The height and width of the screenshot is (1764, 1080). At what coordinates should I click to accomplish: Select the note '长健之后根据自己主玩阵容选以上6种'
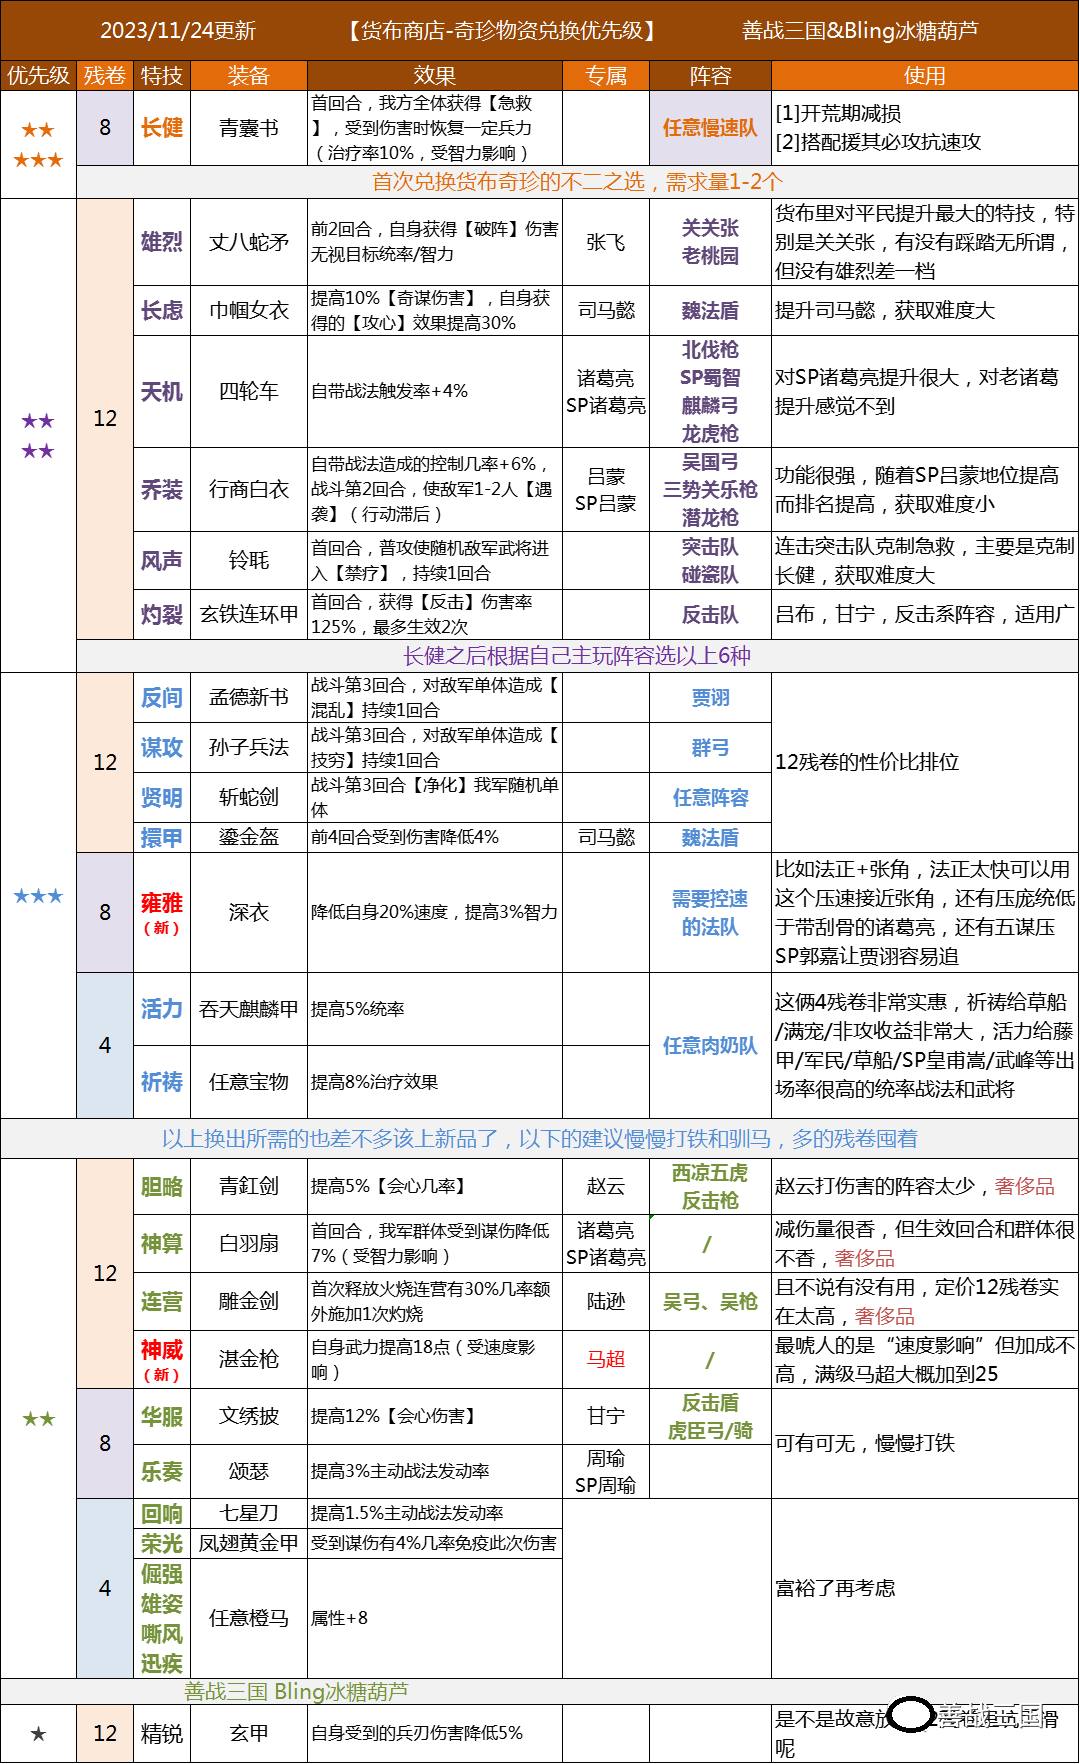(x=577, y=656)
